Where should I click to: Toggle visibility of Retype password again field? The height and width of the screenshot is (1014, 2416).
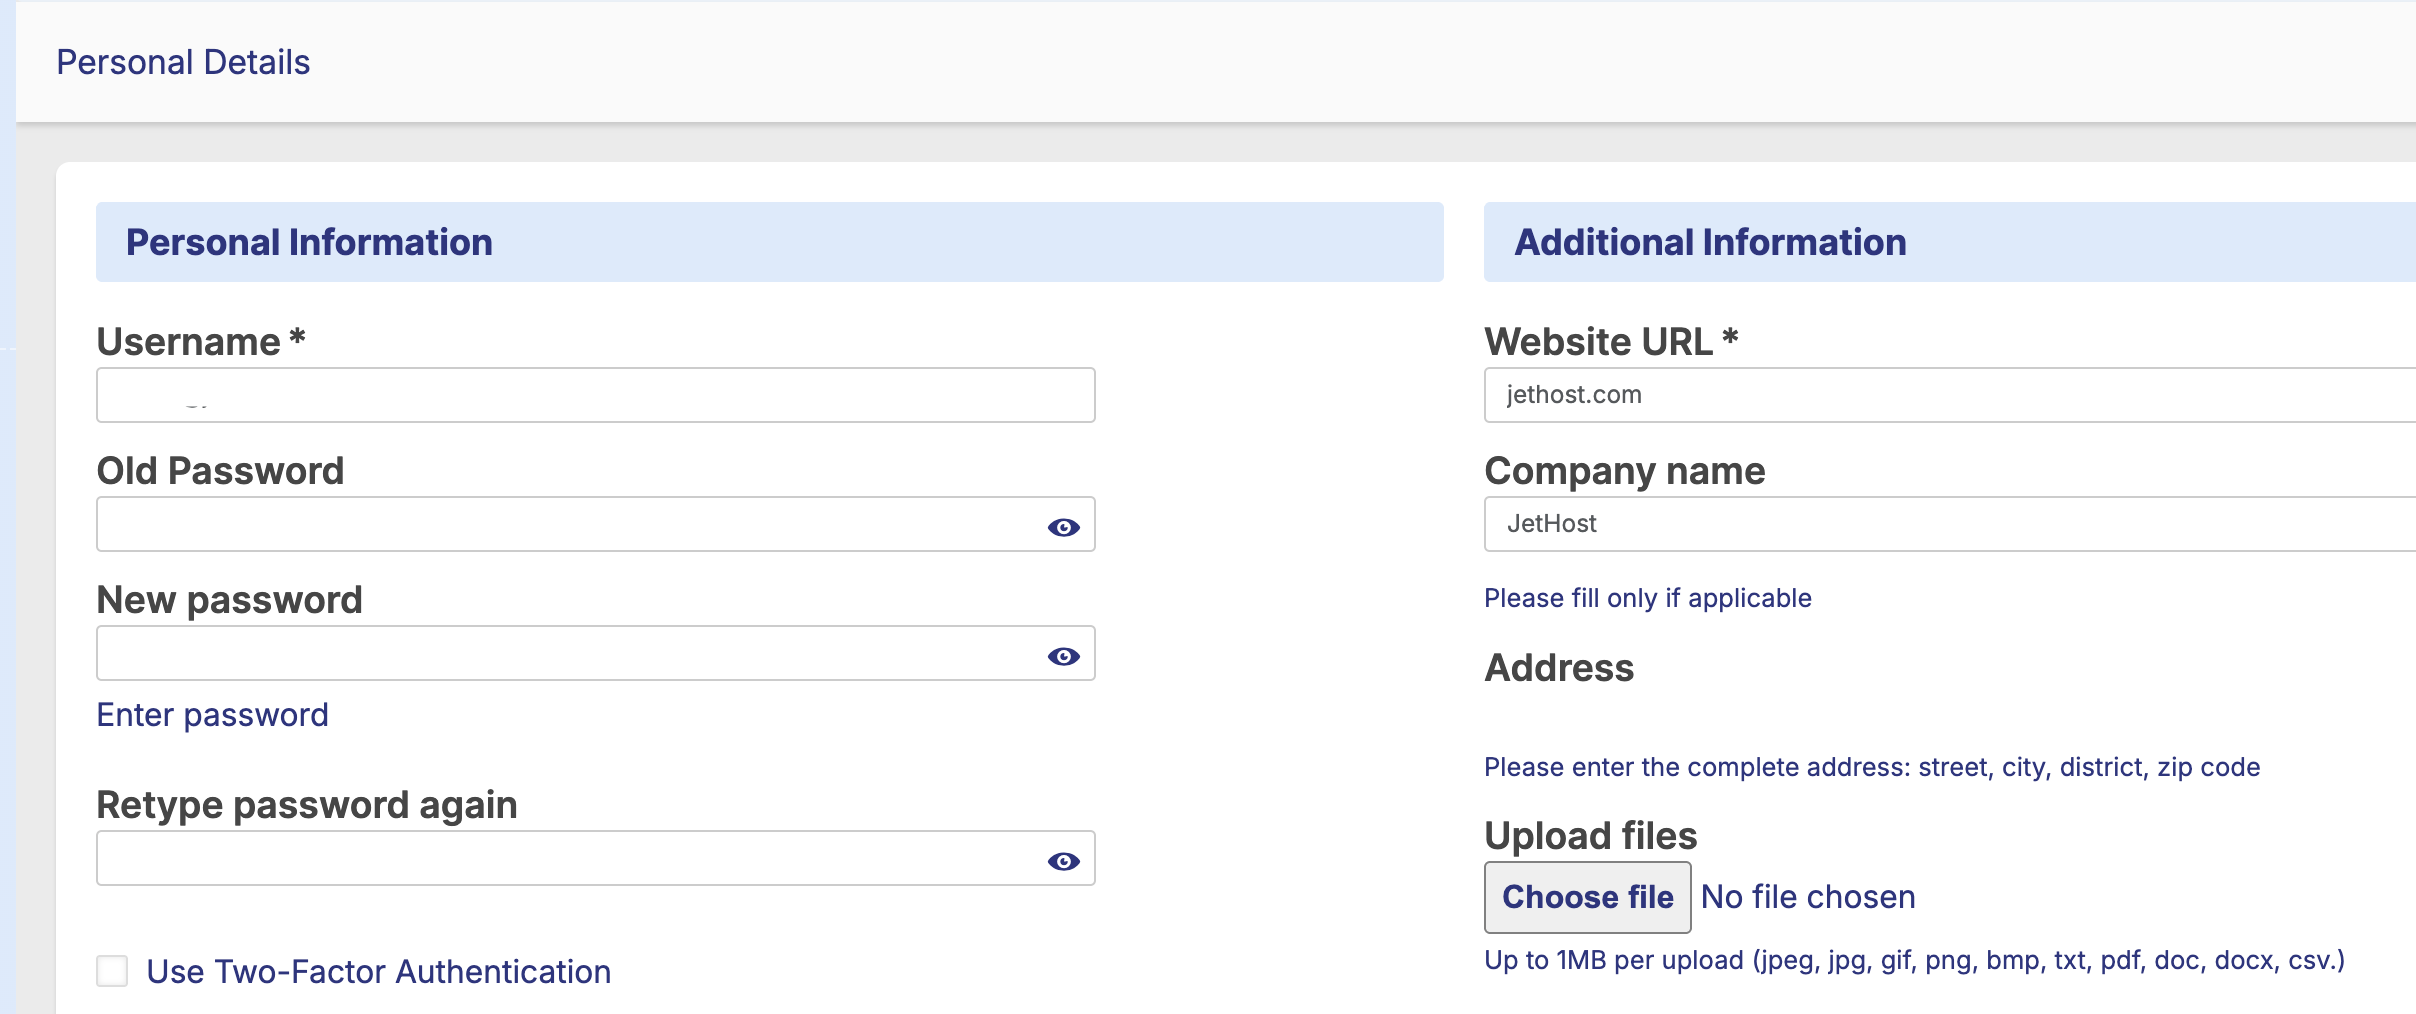pyautogui.click(x=1063, y=861)
